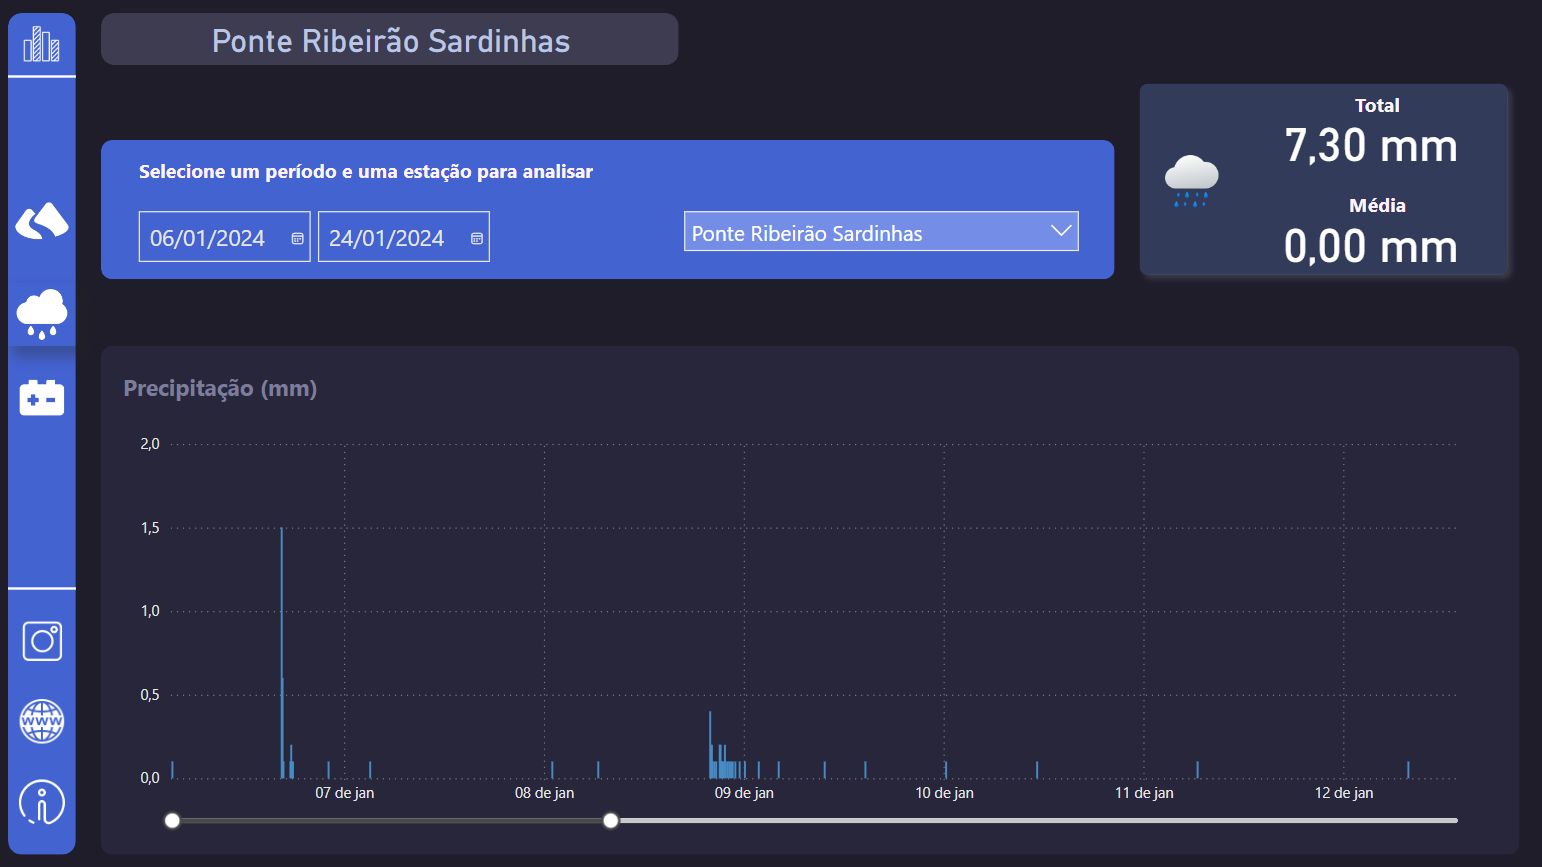The image size is (1542, 867).
Task: Click the 11 de jan axis label
Action: click(x=1144, y=793)
